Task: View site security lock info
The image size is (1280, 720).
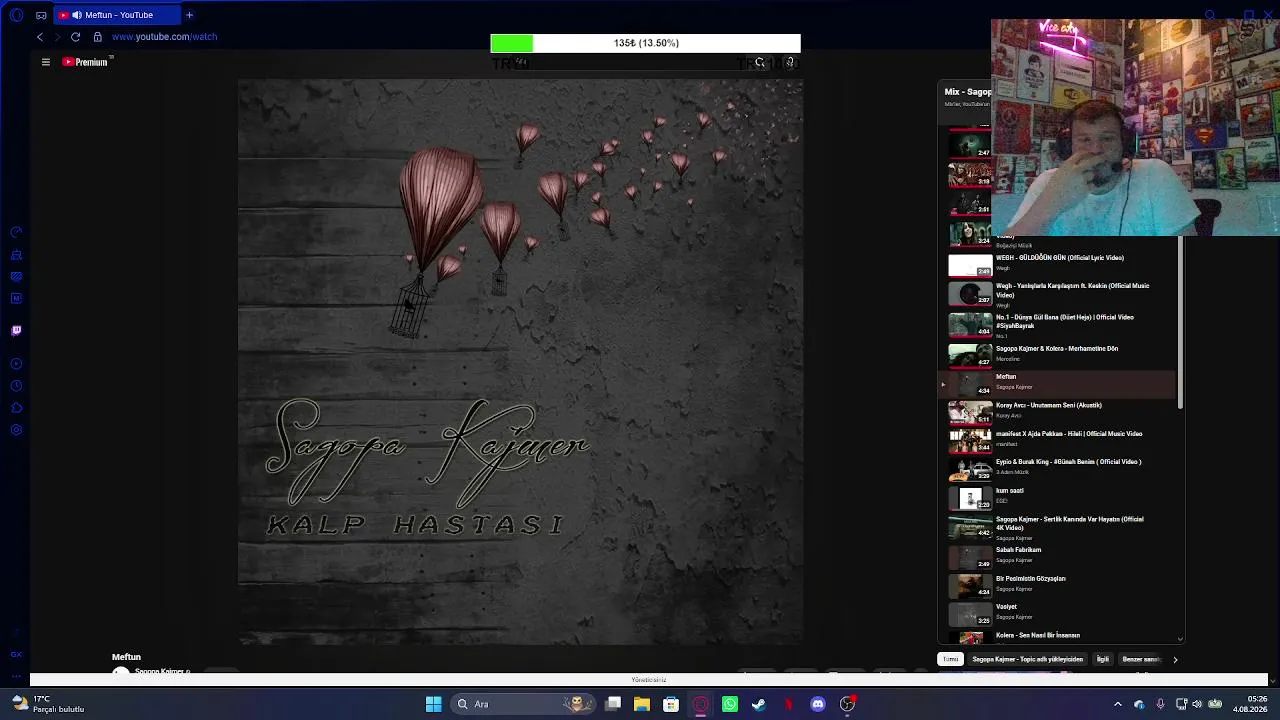Action: click(97, 37)
